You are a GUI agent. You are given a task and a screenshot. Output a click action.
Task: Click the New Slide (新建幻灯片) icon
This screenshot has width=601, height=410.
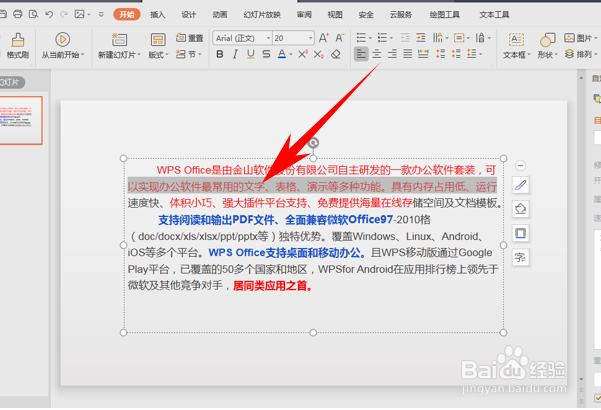119,39
